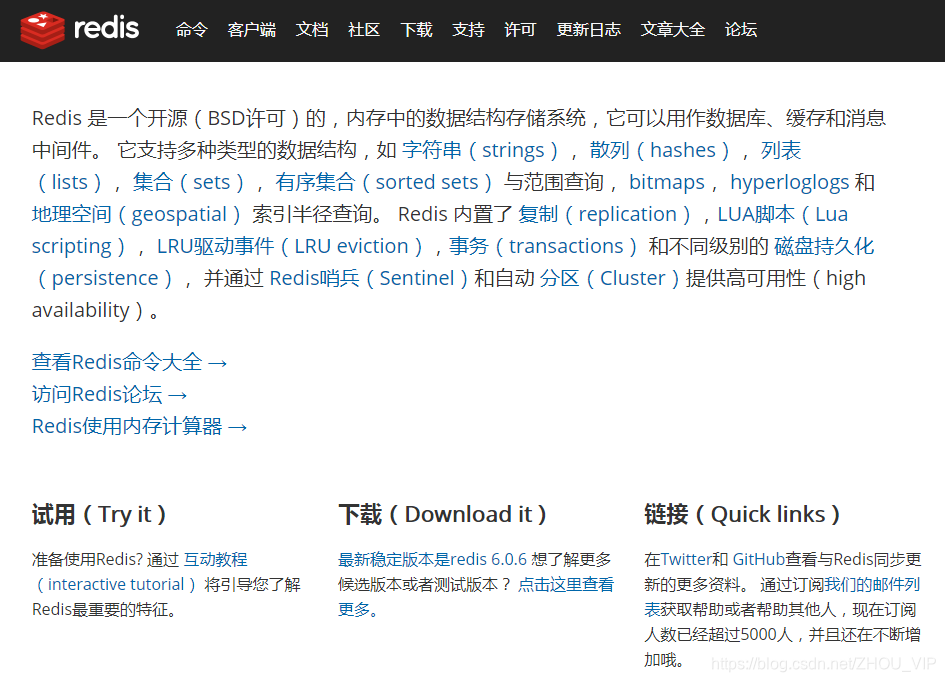Screen dimensions: 945x682
Task: Open the 下载 navigation item
Action: tap(416, 30)
